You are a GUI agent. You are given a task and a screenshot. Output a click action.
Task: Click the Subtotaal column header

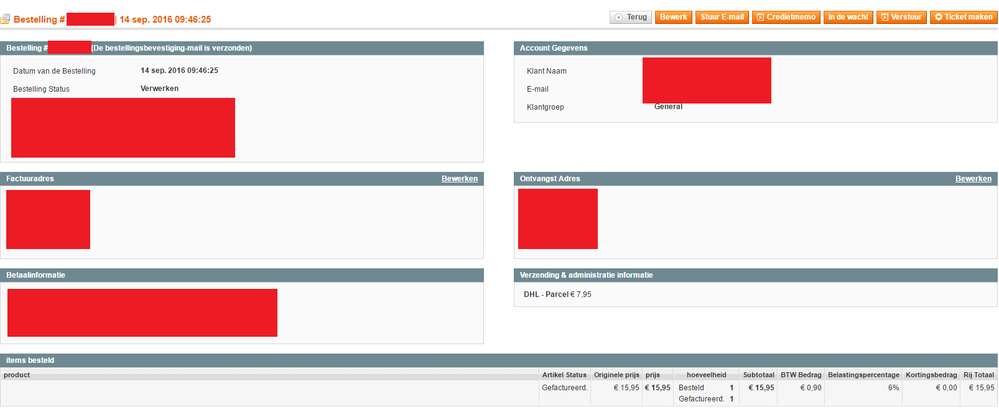pos(757,375)
